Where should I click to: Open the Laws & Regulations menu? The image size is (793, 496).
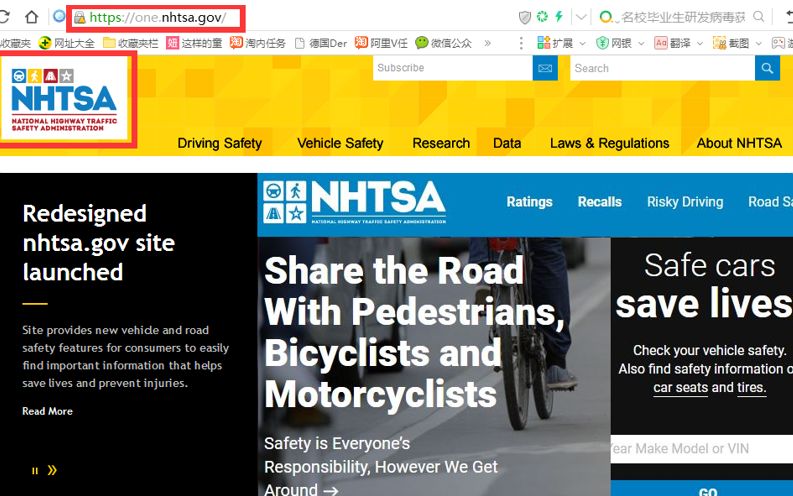(609, 143)
